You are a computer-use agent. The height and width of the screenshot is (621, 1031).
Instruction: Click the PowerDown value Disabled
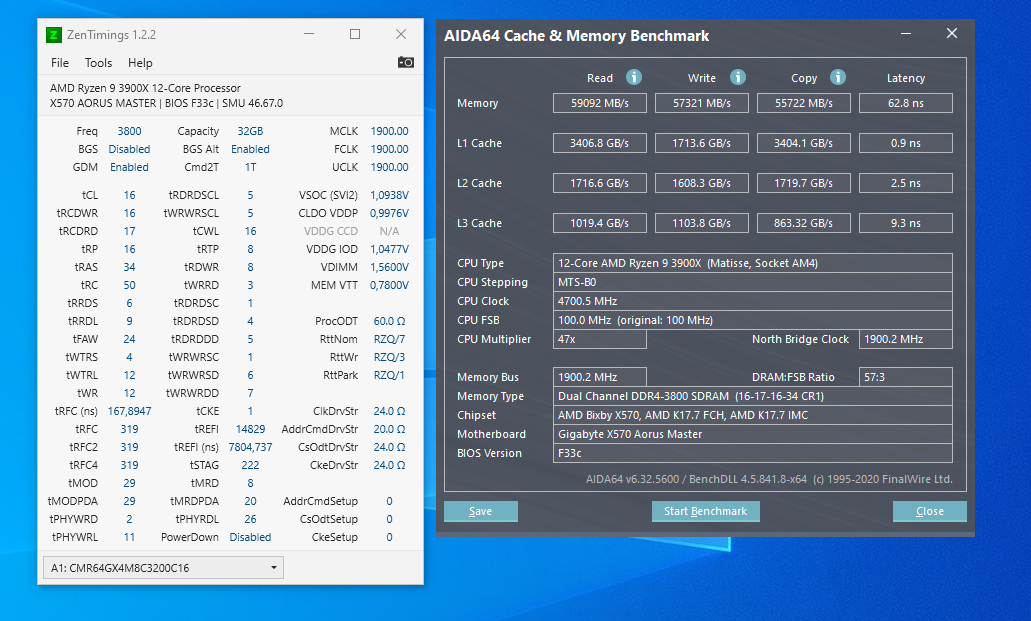click(x=251, y=537)
